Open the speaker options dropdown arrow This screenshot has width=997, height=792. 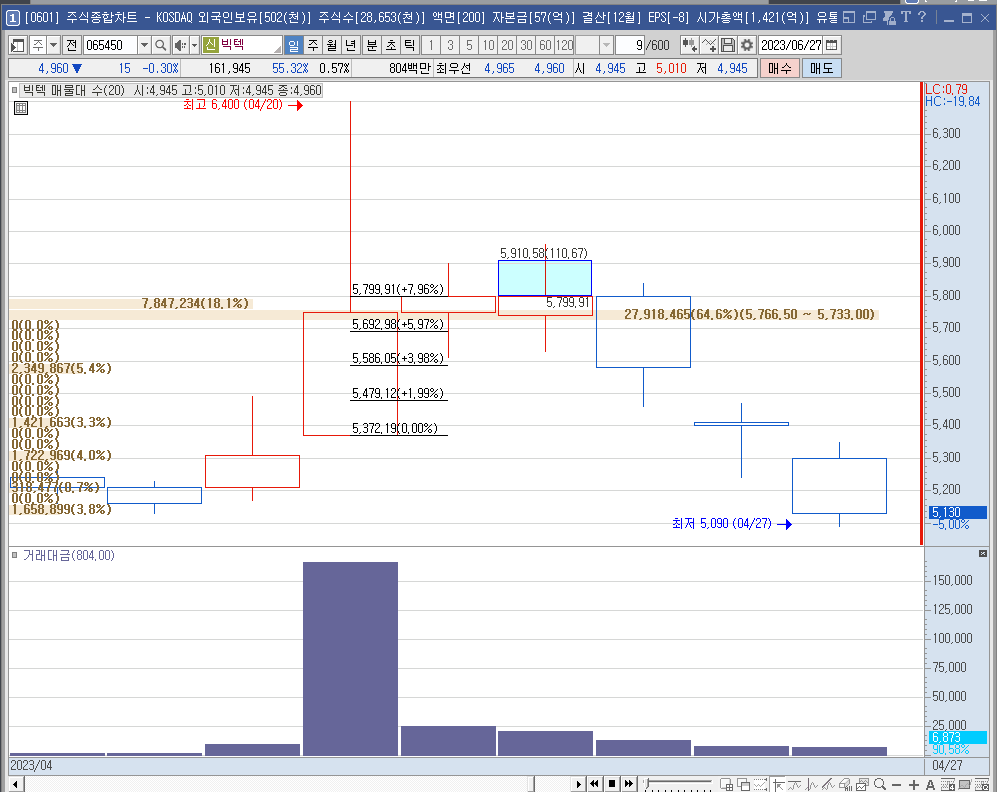click(195, 45)
